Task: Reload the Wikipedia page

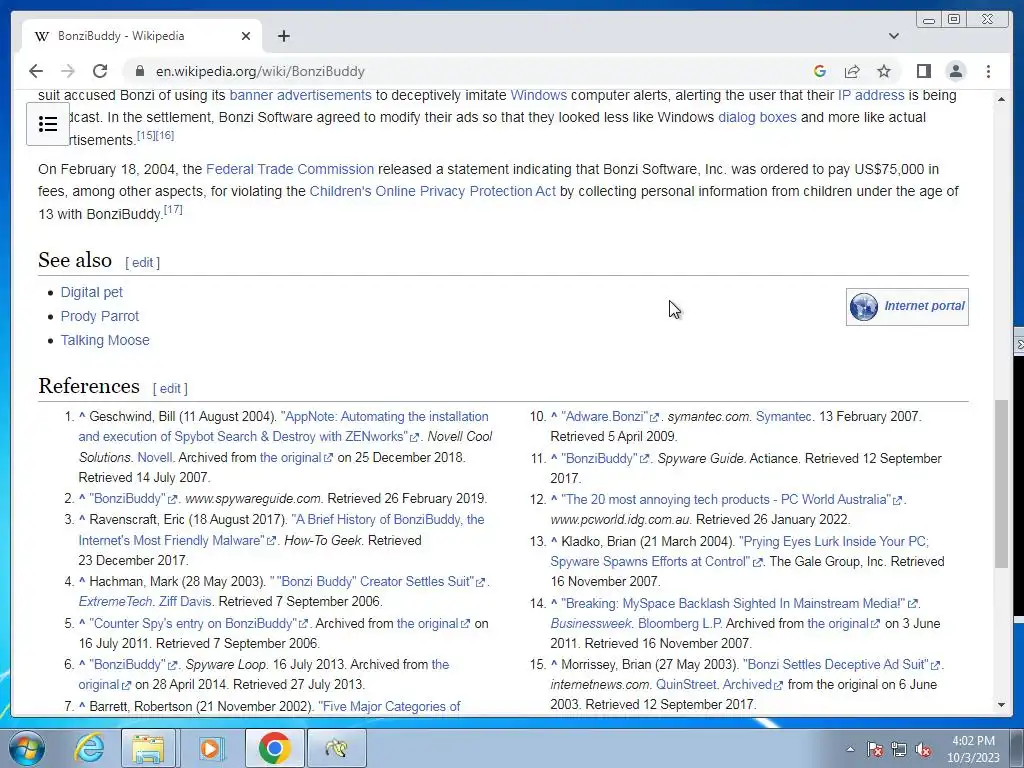Action: point(100,71)
